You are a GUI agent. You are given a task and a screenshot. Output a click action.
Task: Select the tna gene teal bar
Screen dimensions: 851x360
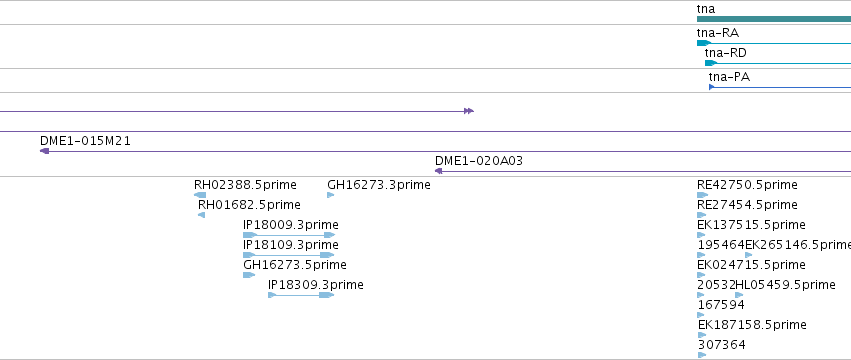(x=774, y=19)
